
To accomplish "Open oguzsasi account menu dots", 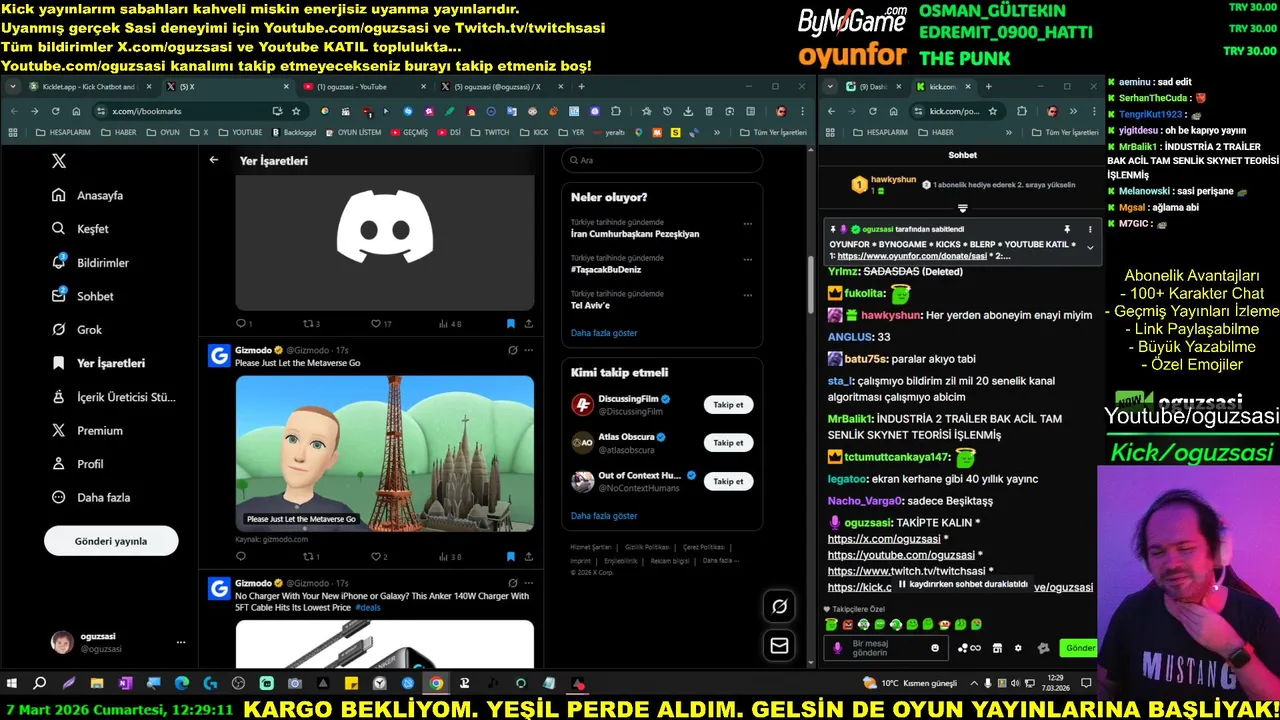I will click(181, 642).
